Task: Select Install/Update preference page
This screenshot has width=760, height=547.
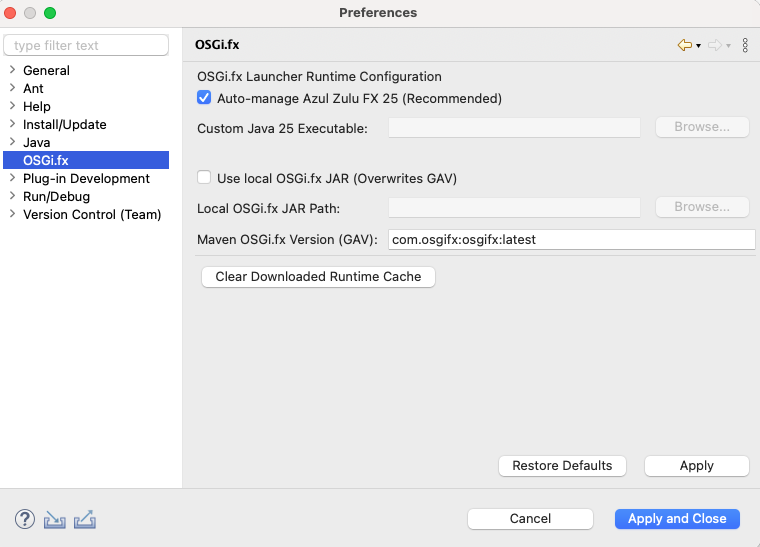Action: tap(65, 125)
